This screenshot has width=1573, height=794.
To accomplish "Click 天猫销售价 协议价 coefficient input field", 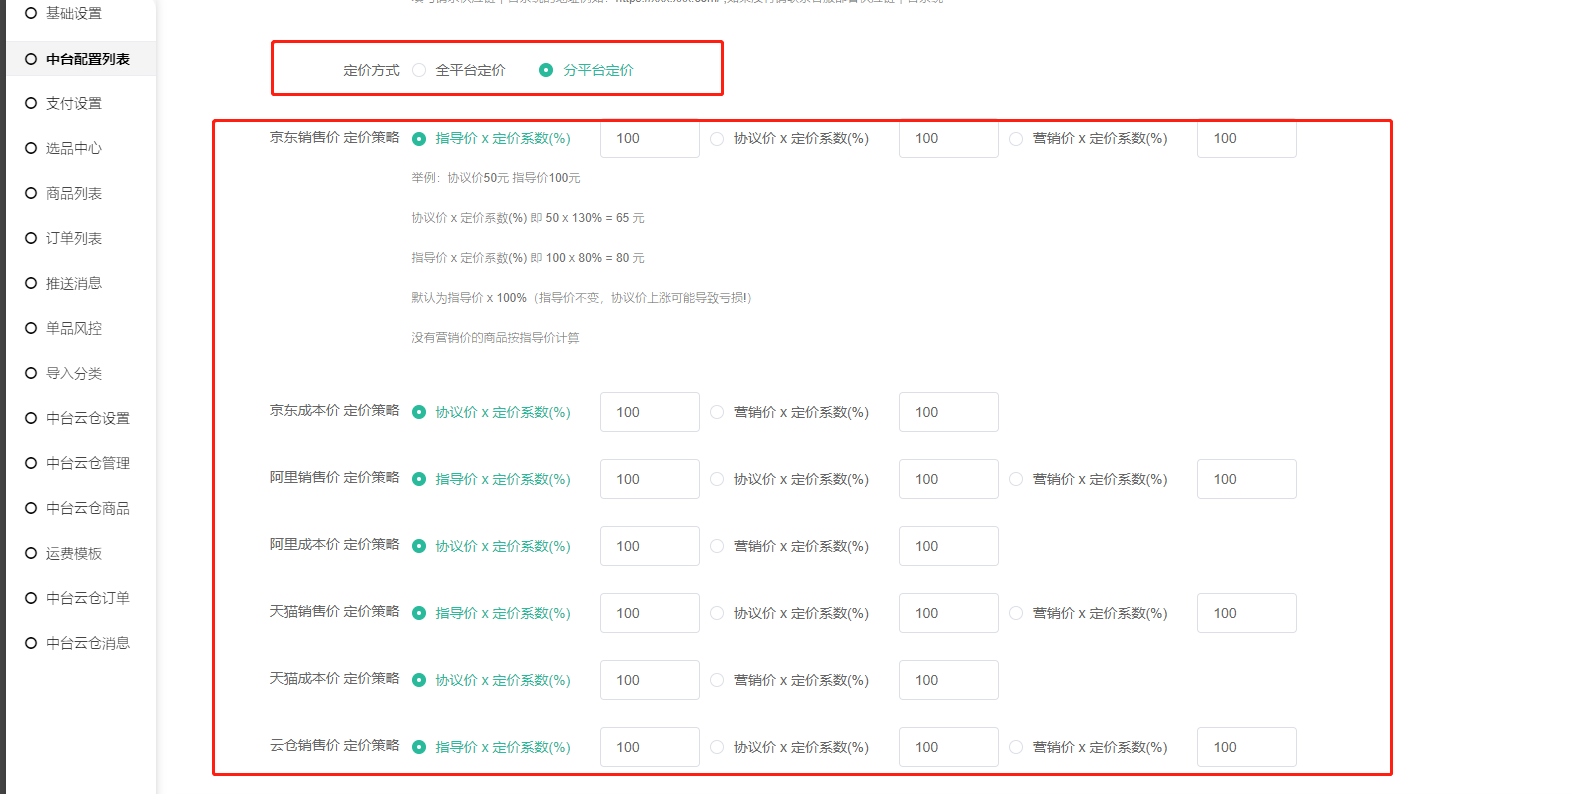I will (x=948, y=613).
